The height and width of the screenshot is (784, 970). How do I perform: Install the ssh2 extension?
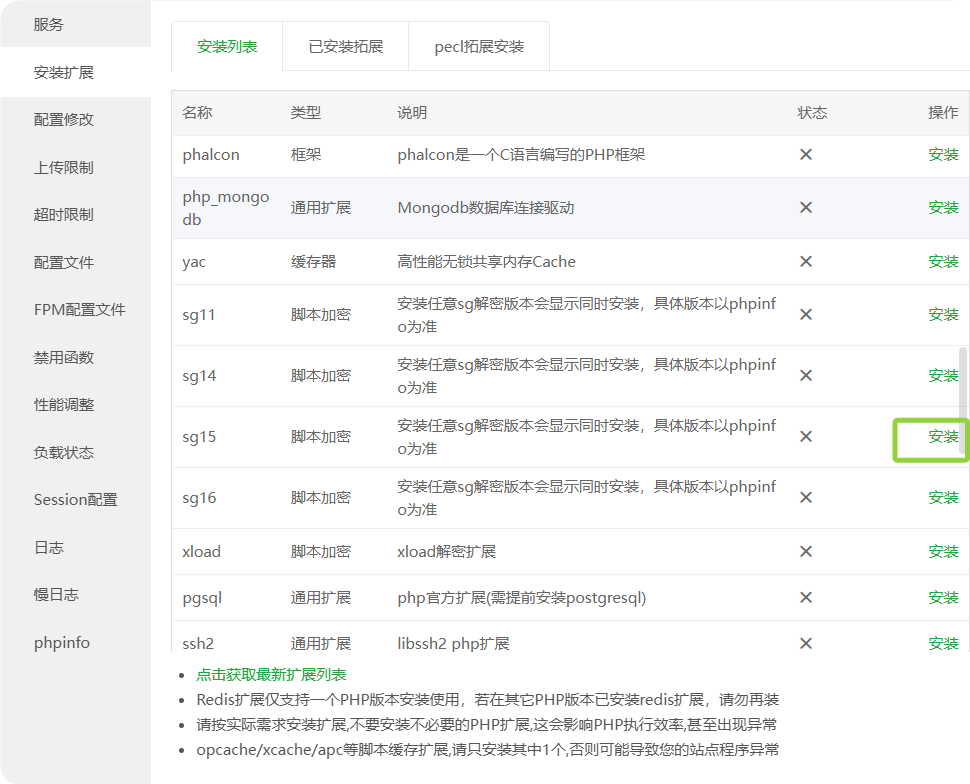pos(942,643)
